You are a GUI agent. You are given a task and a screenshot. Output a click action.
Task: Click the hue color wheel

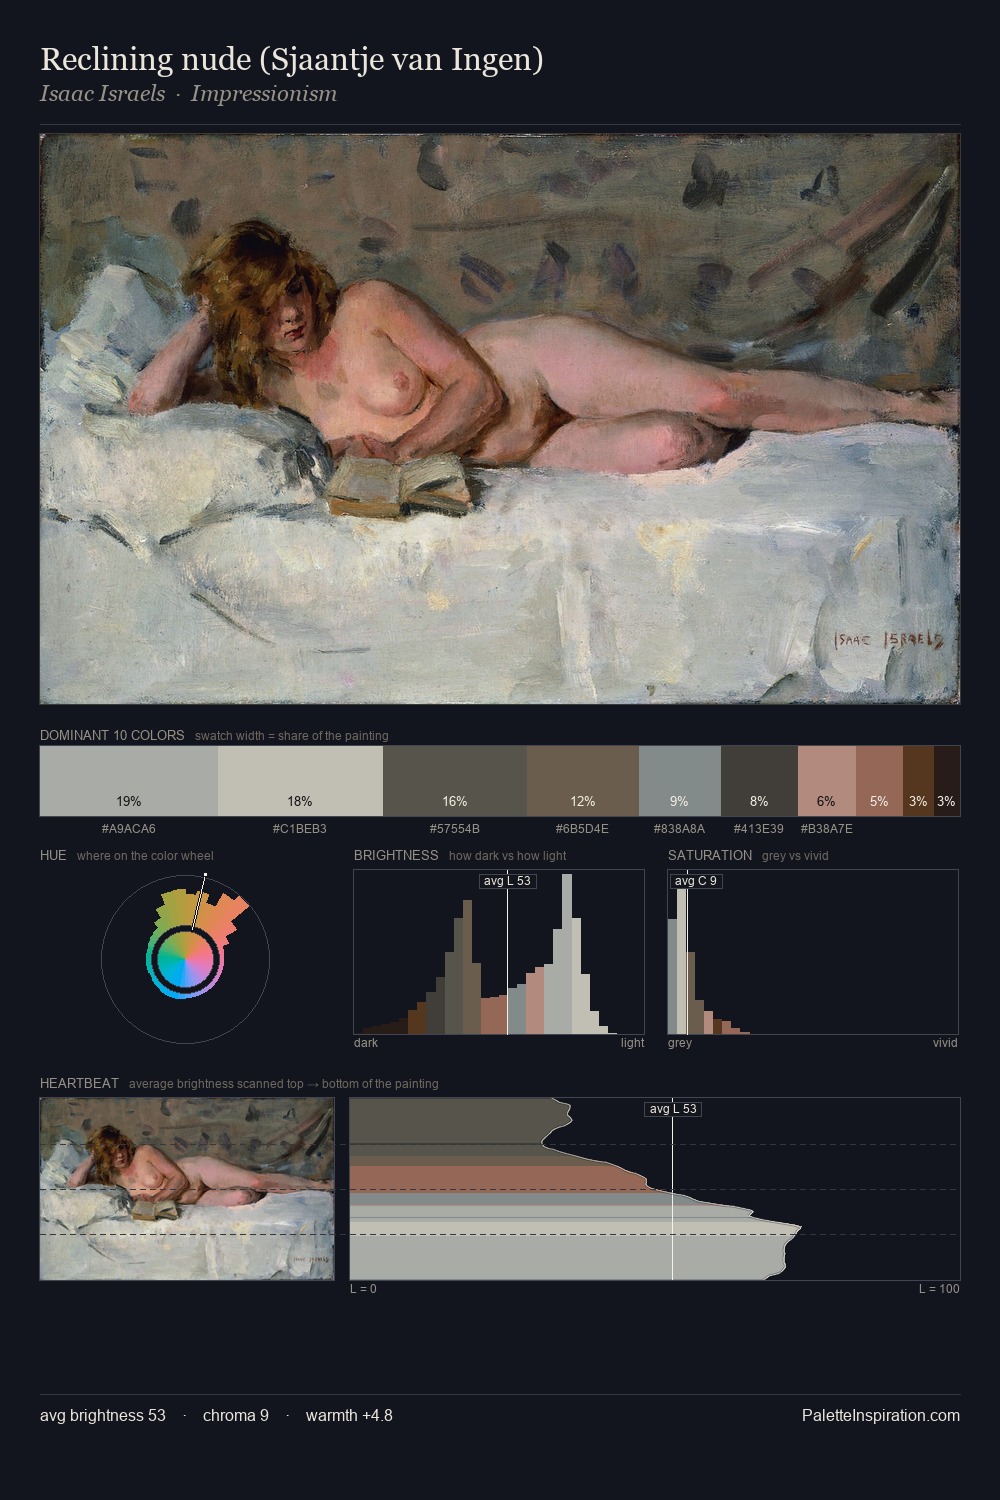click(x=185, y=959)
